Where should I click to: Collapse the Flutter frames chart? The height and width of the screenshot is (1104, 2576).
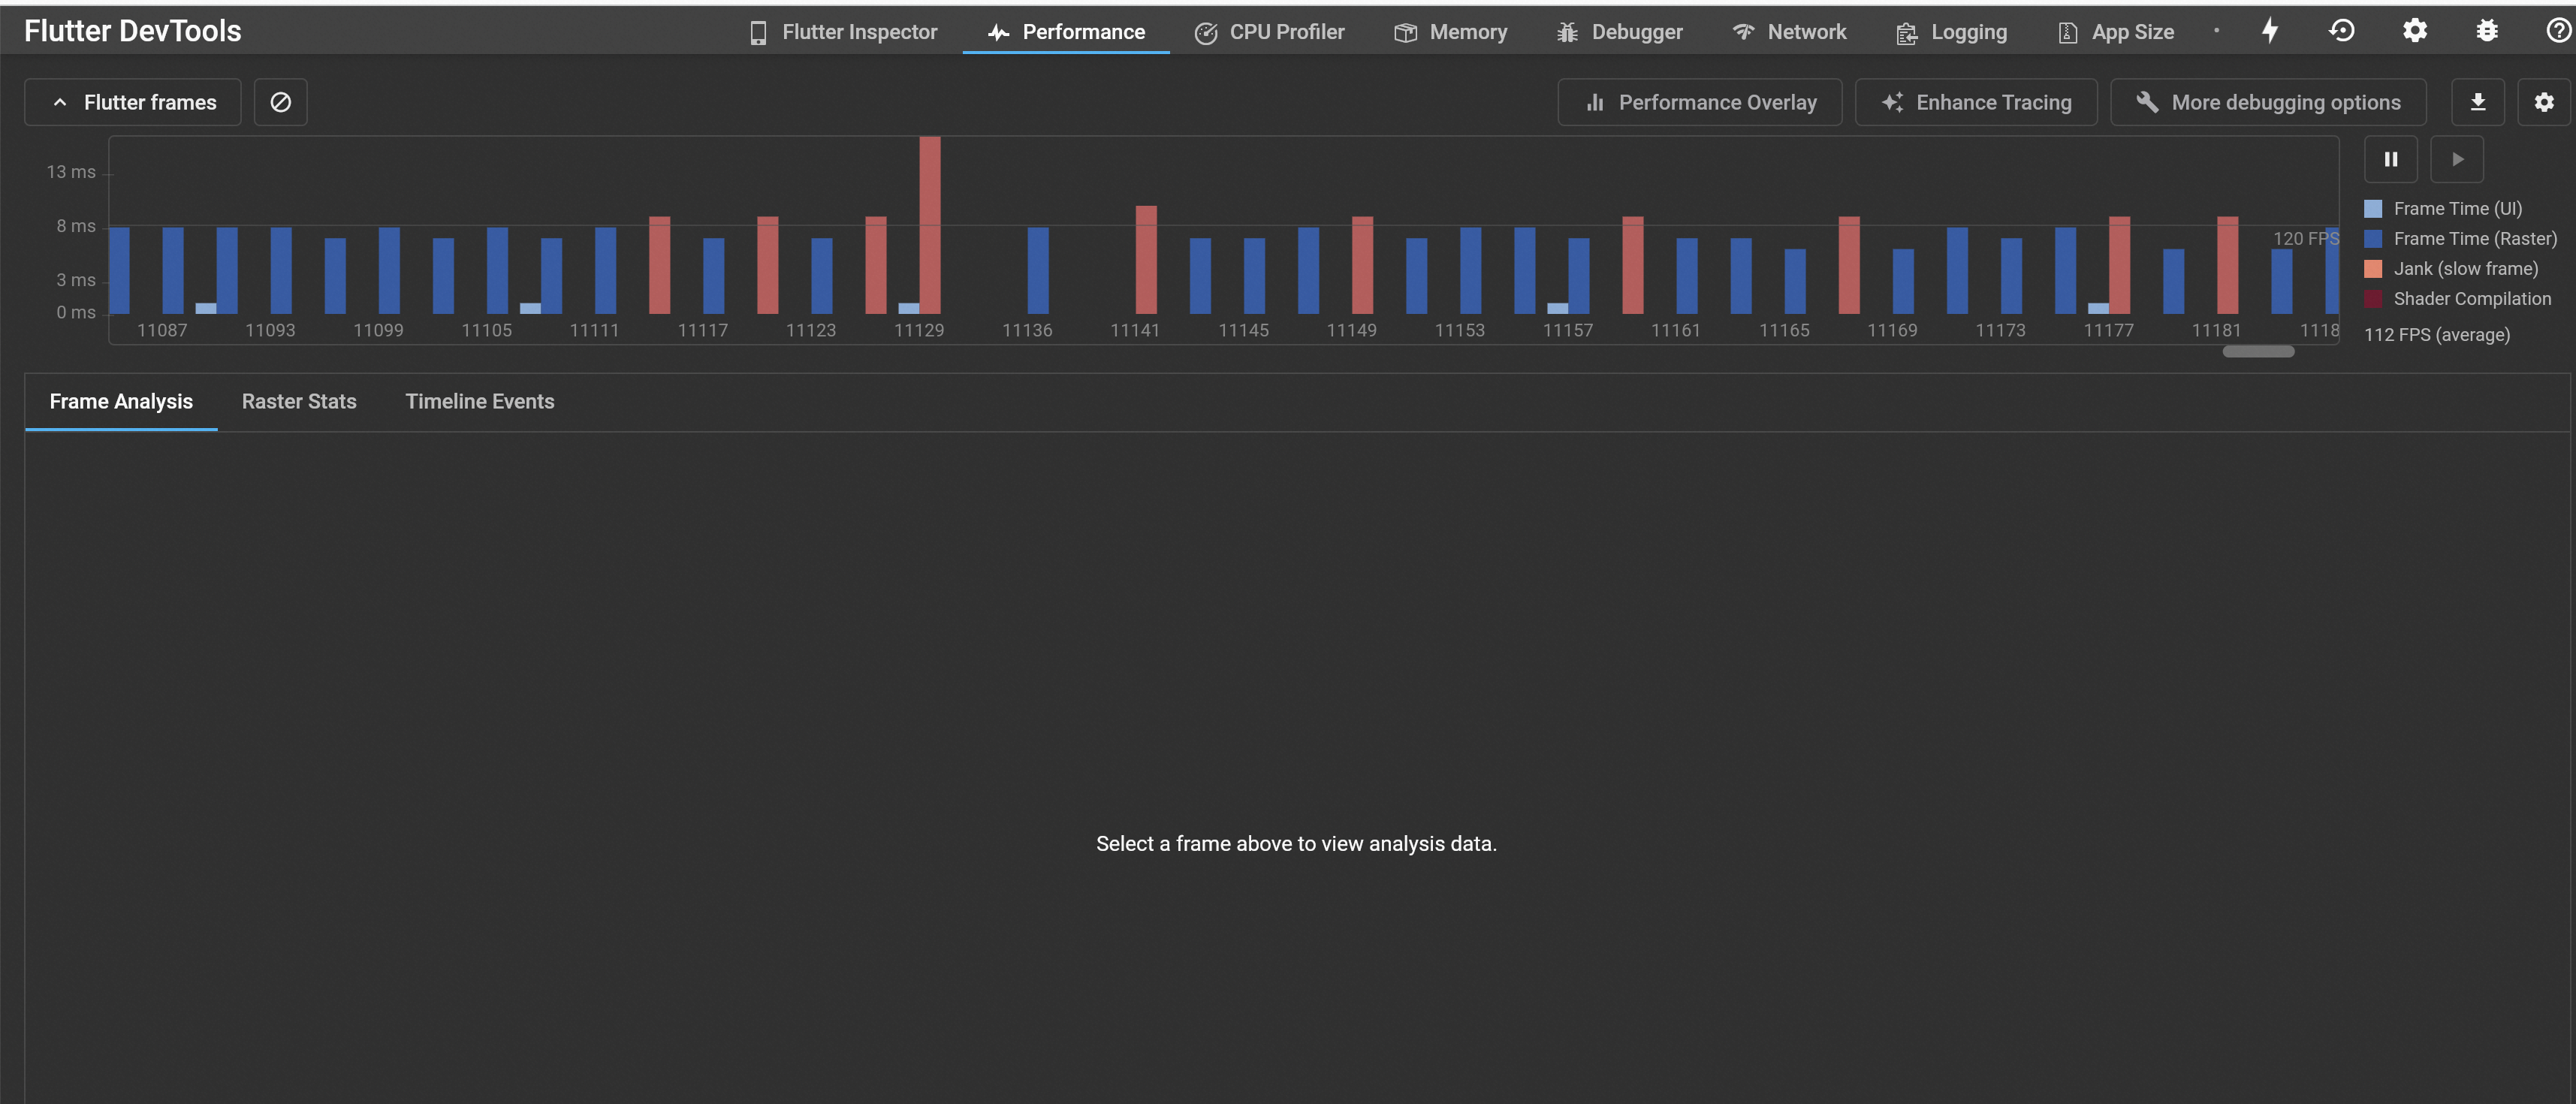tap(133, 102)
